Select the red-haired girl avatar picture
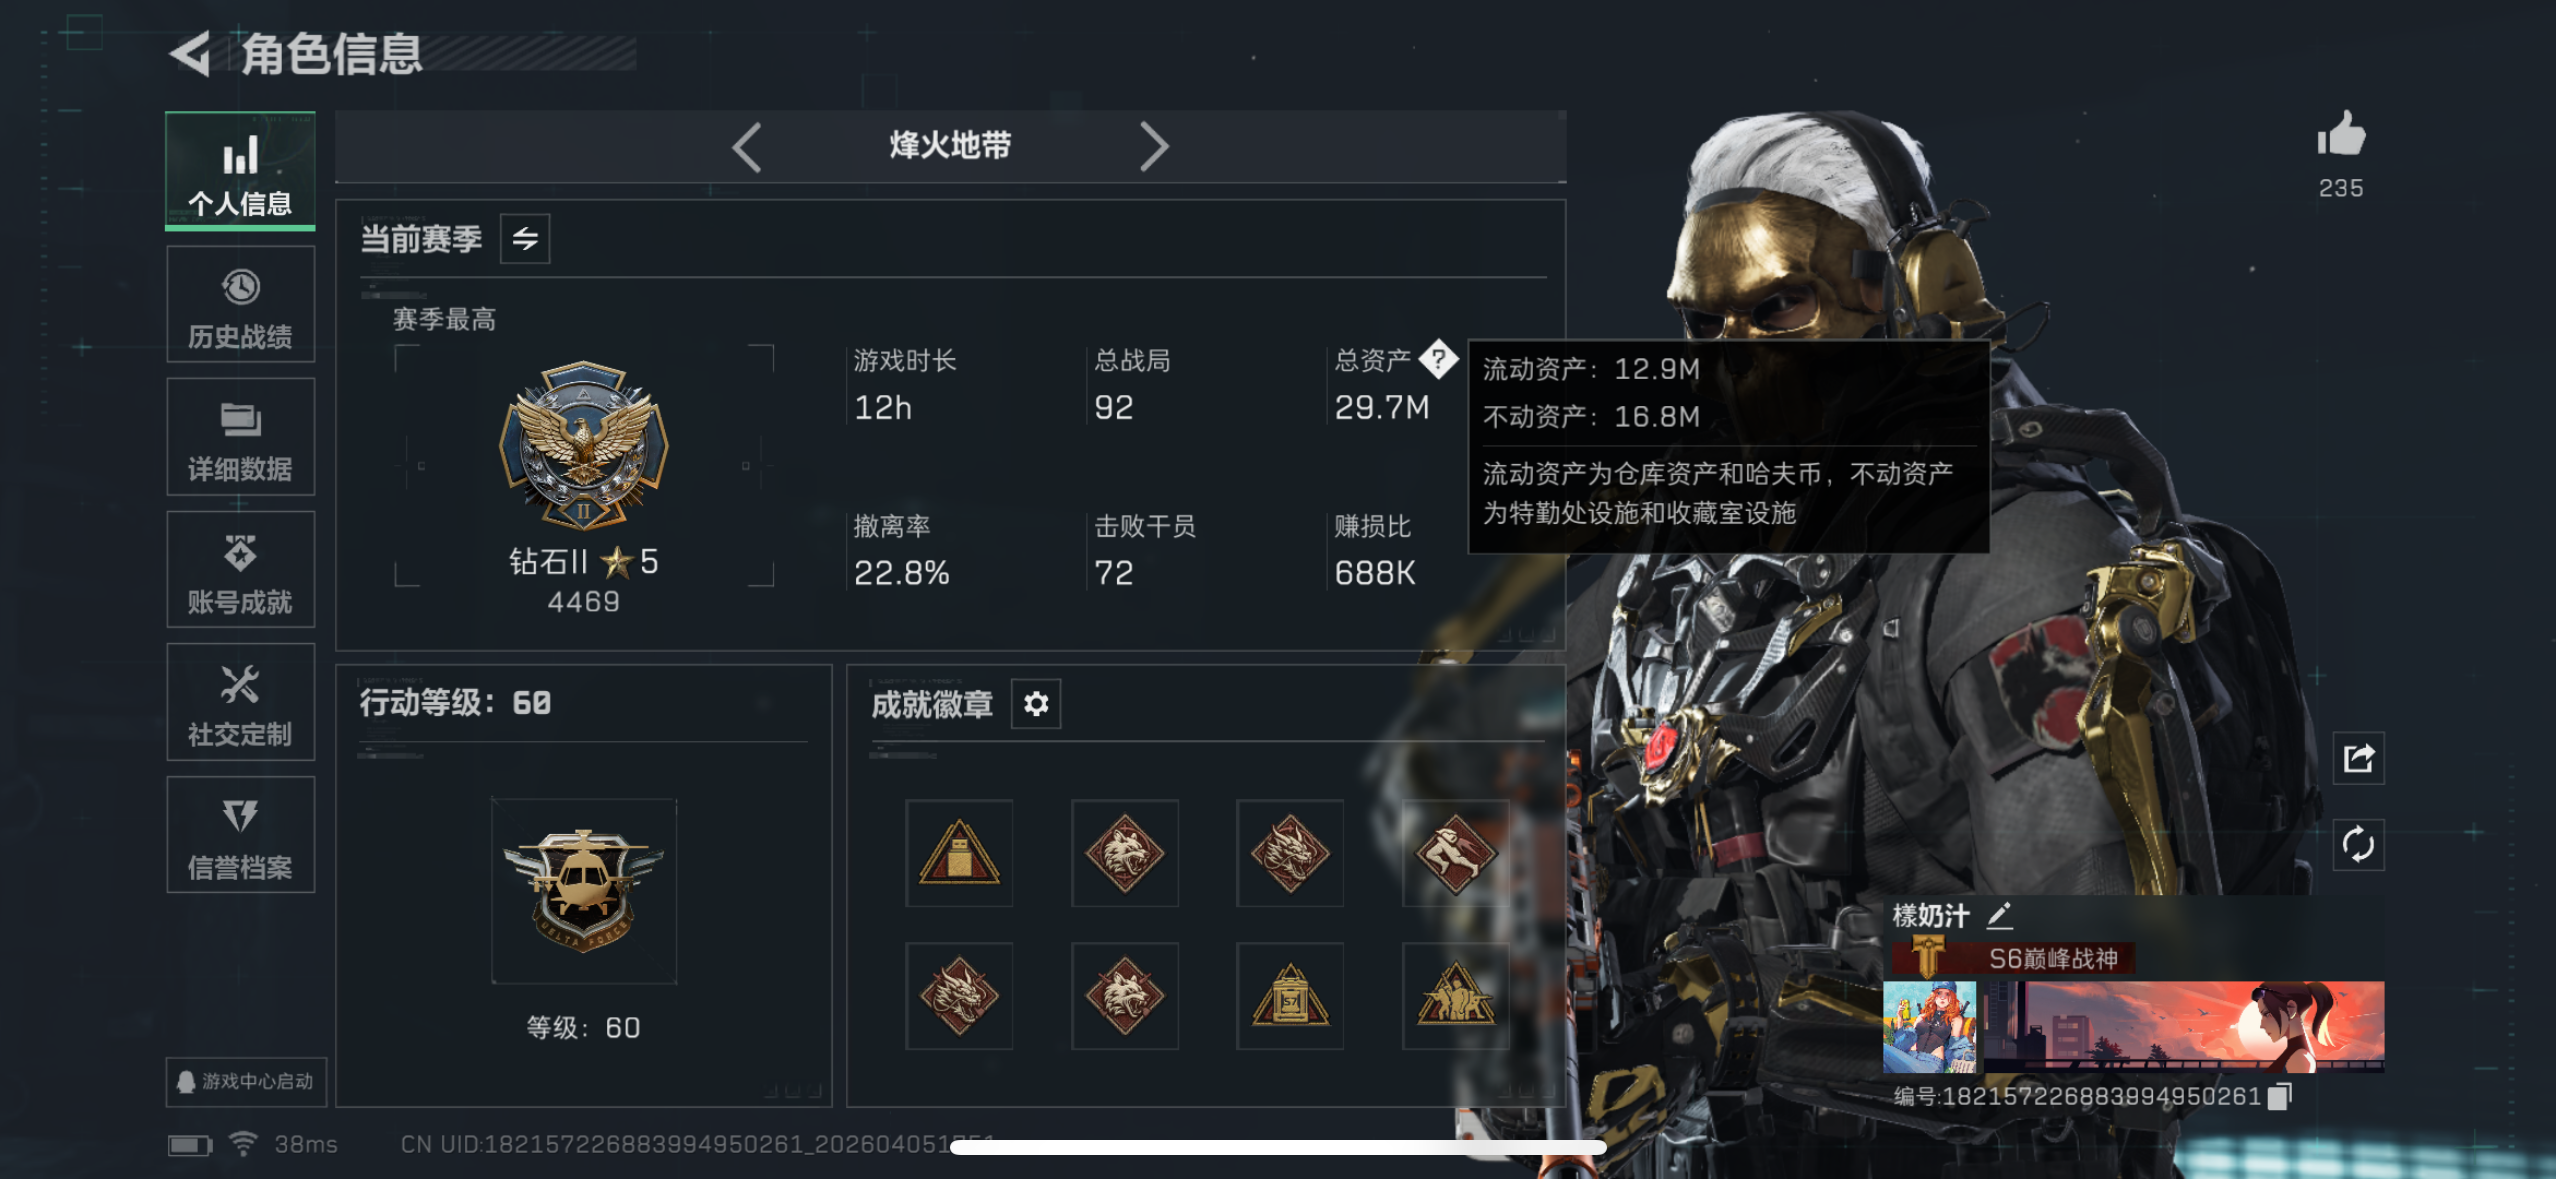2556x1179 pixels. point(1929,1027)
